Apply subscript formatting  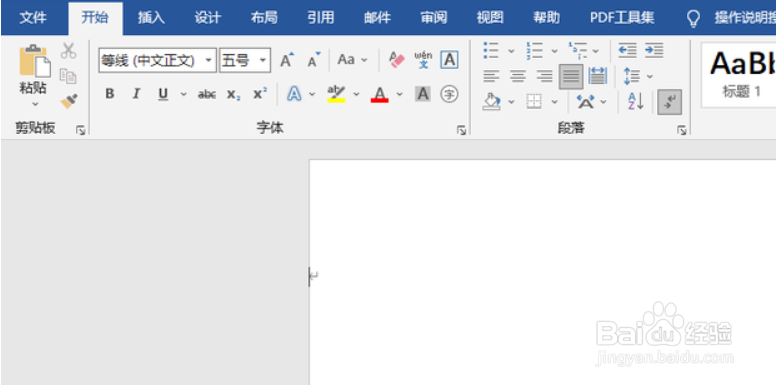tap(233, 94)
